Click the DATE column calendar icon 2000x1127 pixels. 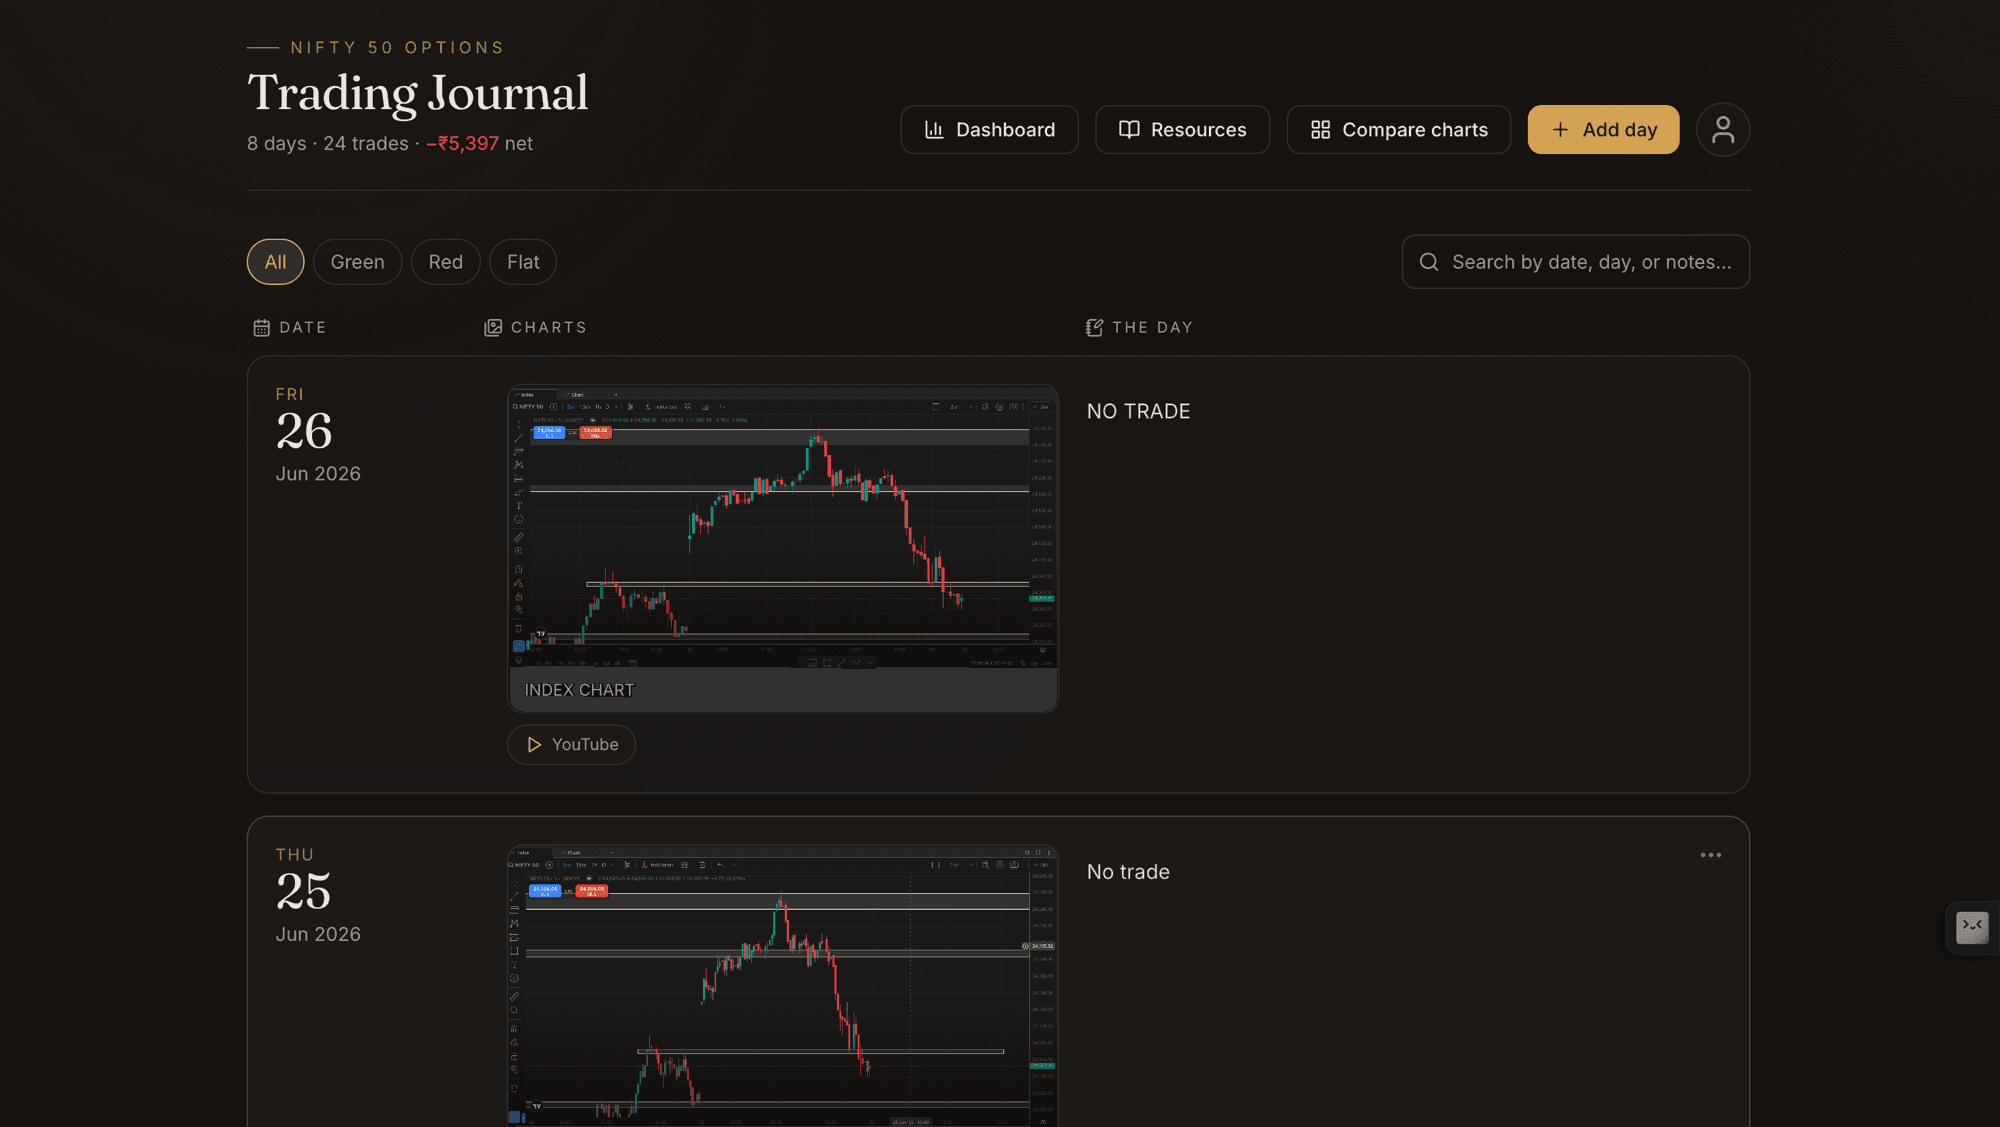(262, 328)
